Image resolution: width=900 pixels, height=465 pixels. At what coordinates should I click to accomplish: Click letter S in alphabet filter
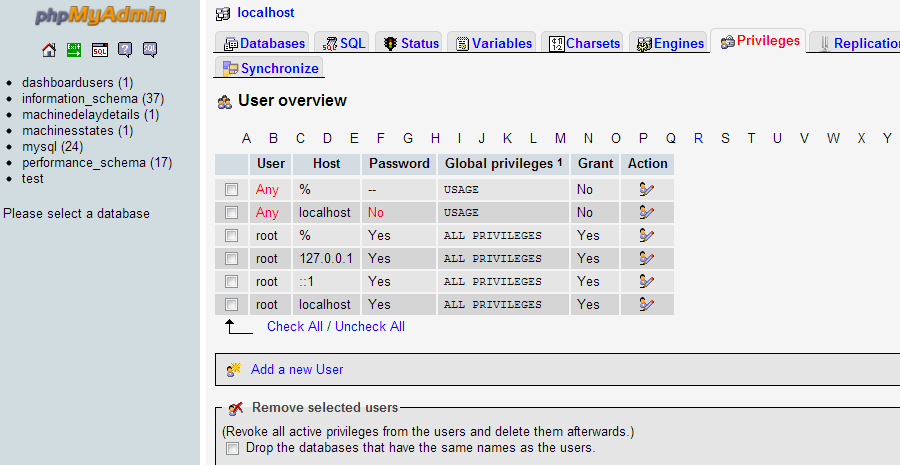726,138
